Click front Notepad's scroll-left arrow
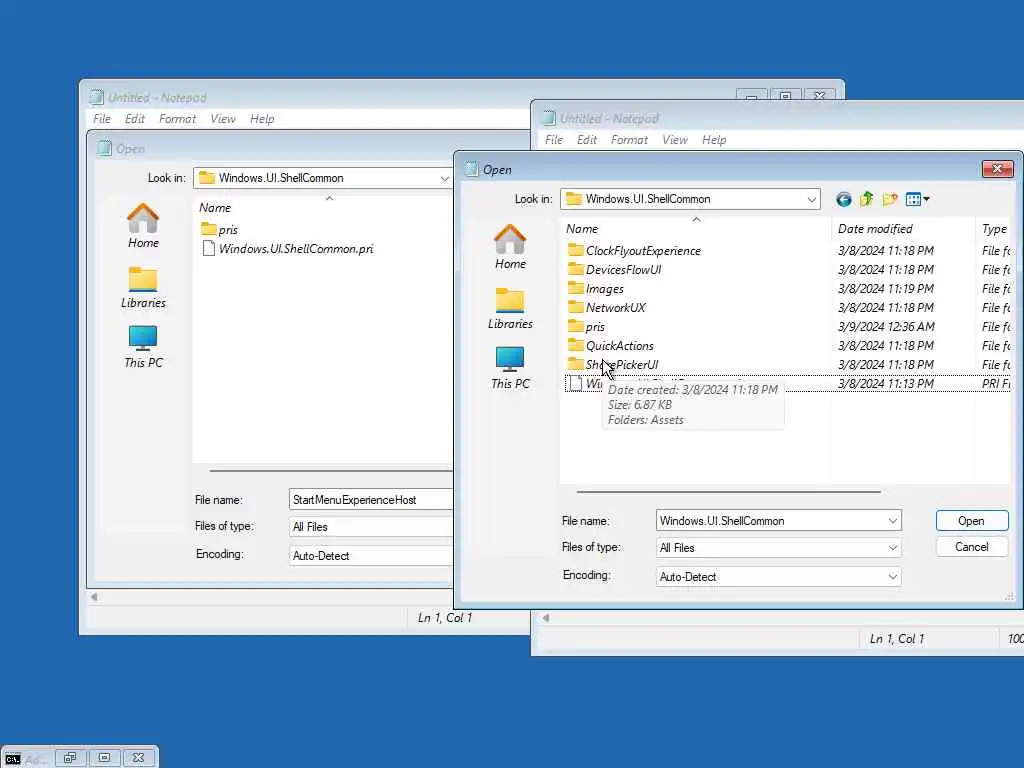 coord(546,618)
